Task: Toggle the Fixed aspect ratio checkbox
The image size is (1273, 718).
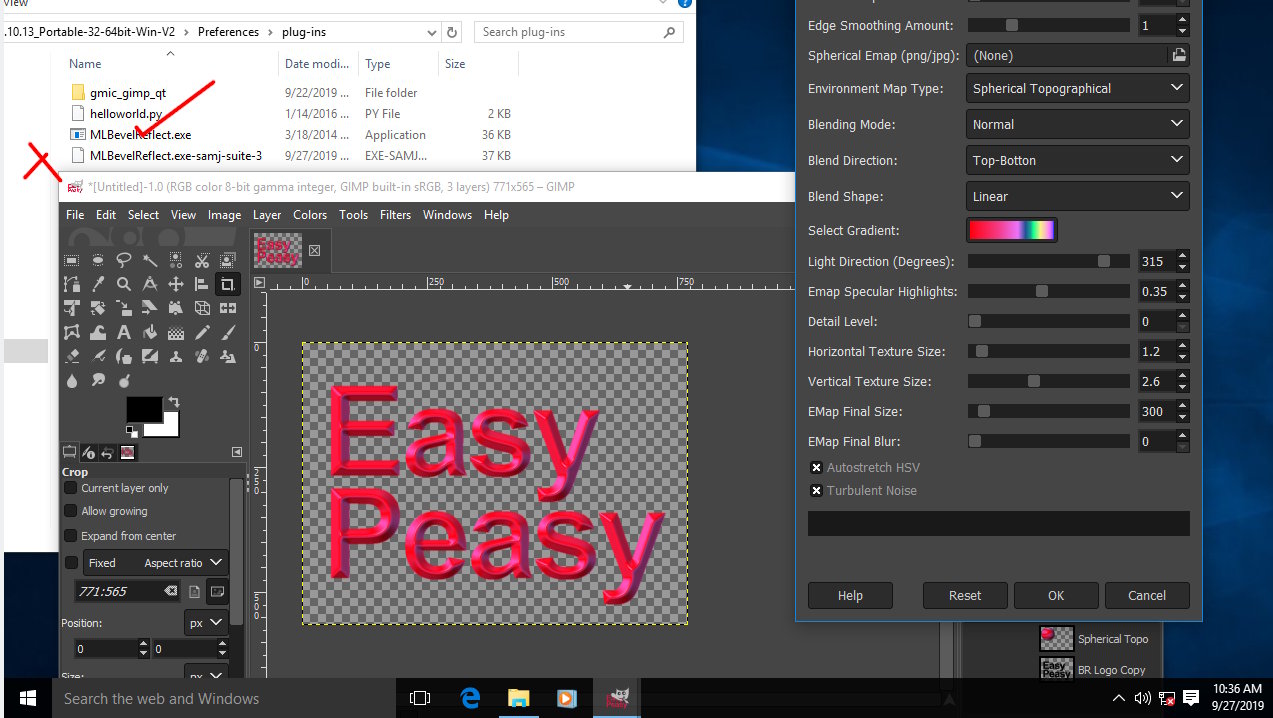Action: 71,563
